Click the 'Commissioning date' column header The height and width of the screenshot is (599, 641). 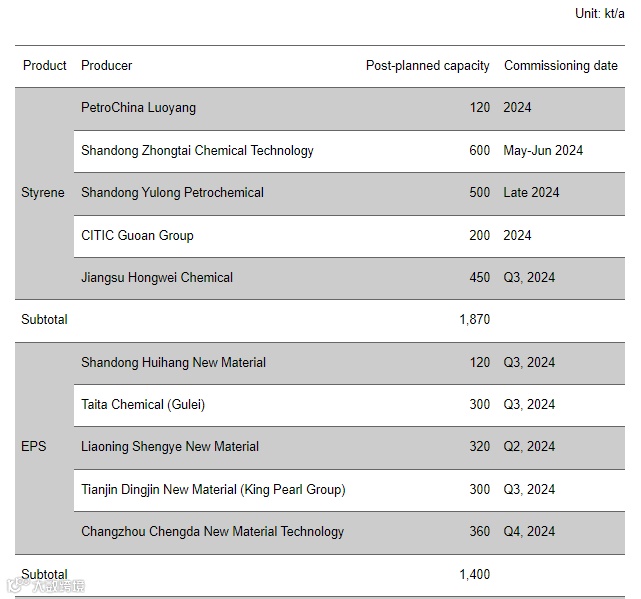(560, 65)
